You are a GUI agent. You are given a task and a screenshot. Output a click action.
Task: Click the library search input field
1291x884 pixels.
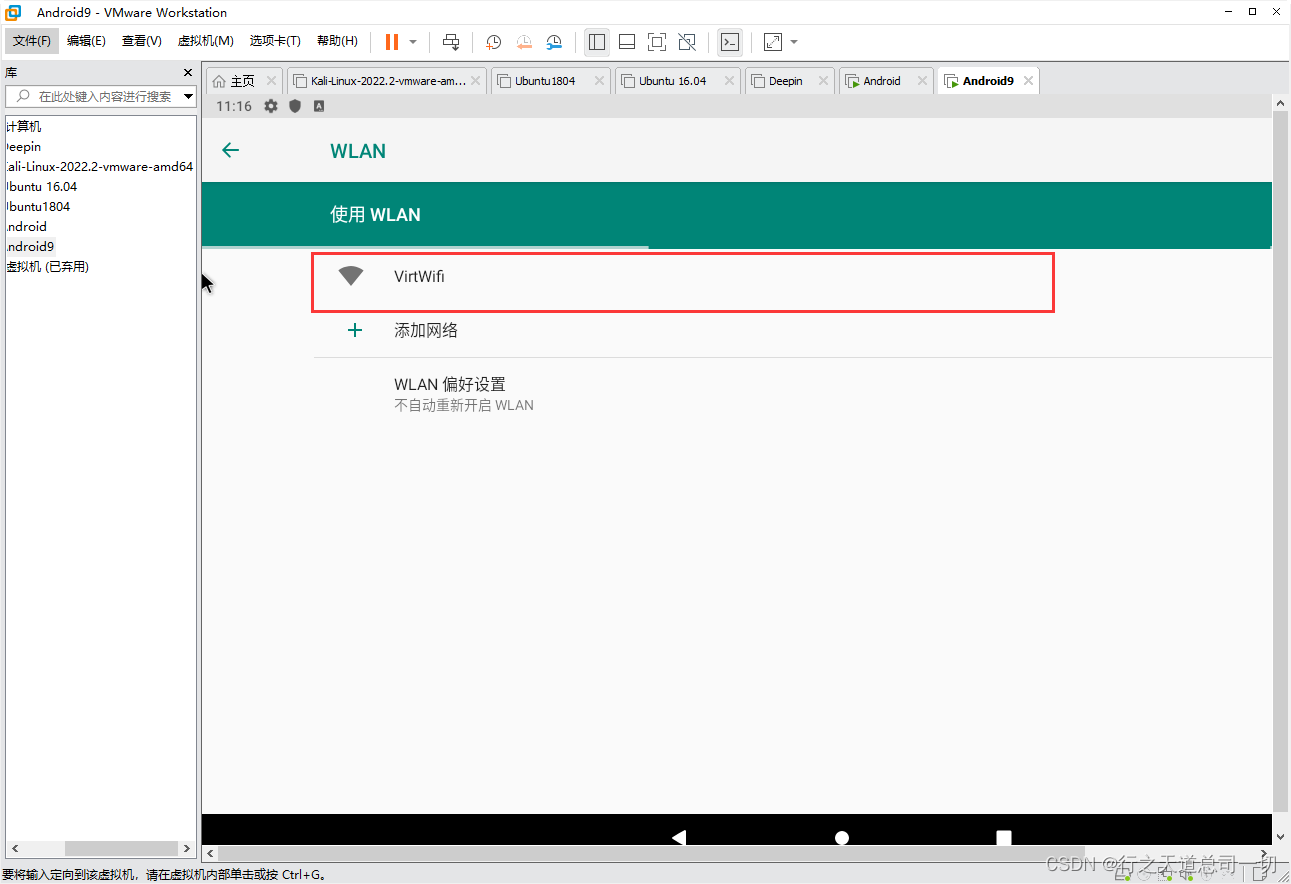[100, 96]
